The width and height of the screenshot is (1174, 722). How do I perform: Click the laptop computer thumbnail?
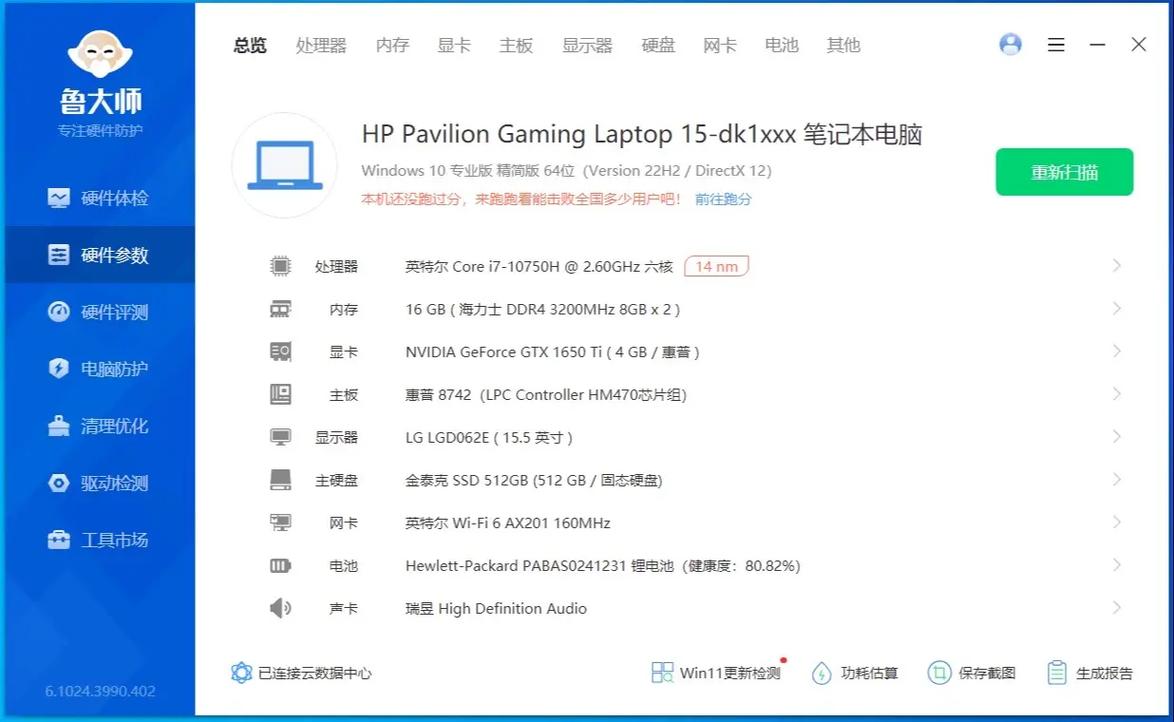pyautogui.click(x=285, y=166)
